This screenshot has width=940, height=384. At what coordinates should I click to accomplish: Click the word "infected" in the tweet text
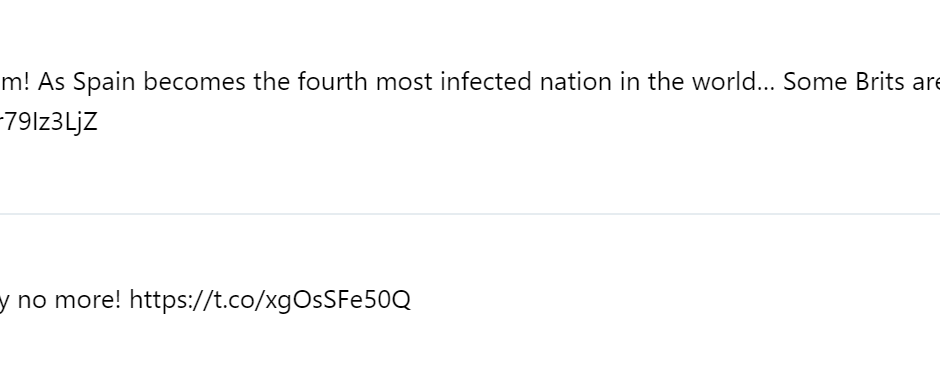pos(486,82)
